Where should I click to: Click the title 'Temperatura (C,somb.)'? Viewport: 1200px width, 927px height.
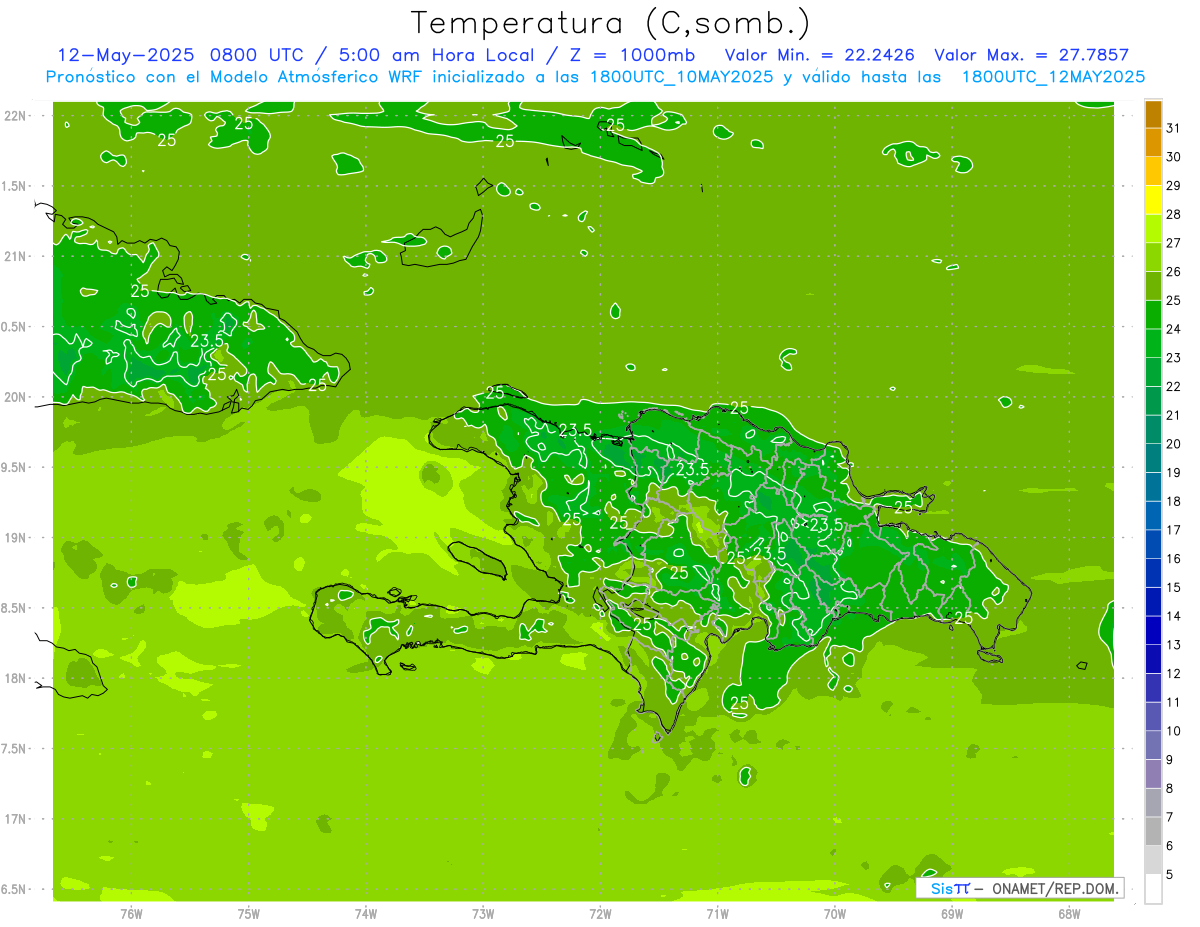click(610, 24)
